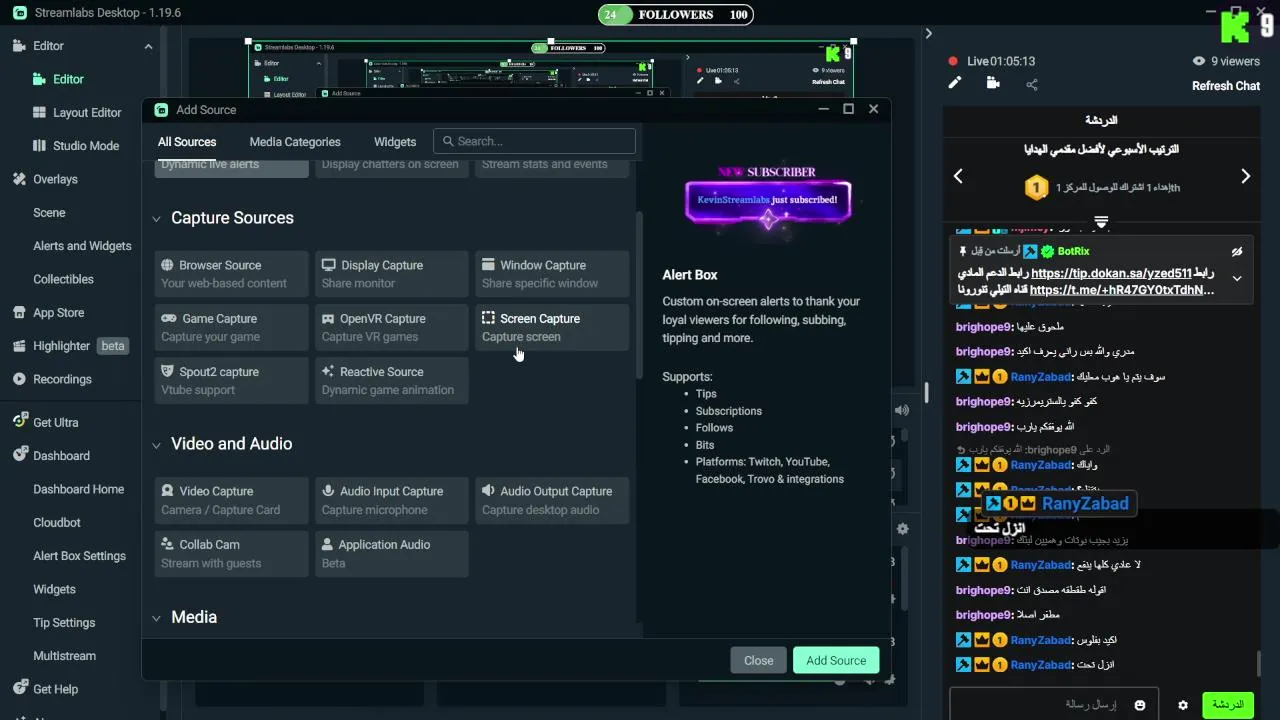Open the Editor icon in sidebar header

[x=19, y=46]
